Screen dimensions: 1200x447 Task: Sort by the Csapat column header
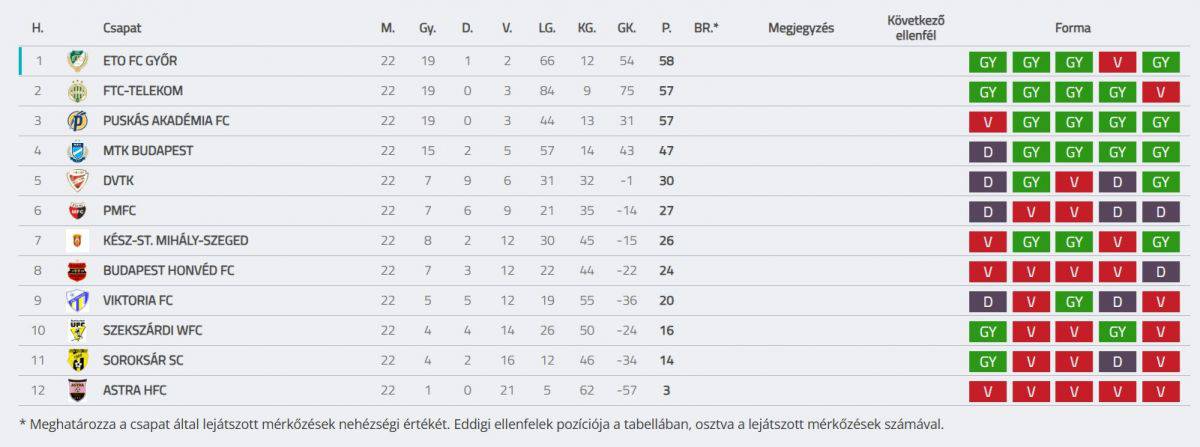tap(122, 28)
